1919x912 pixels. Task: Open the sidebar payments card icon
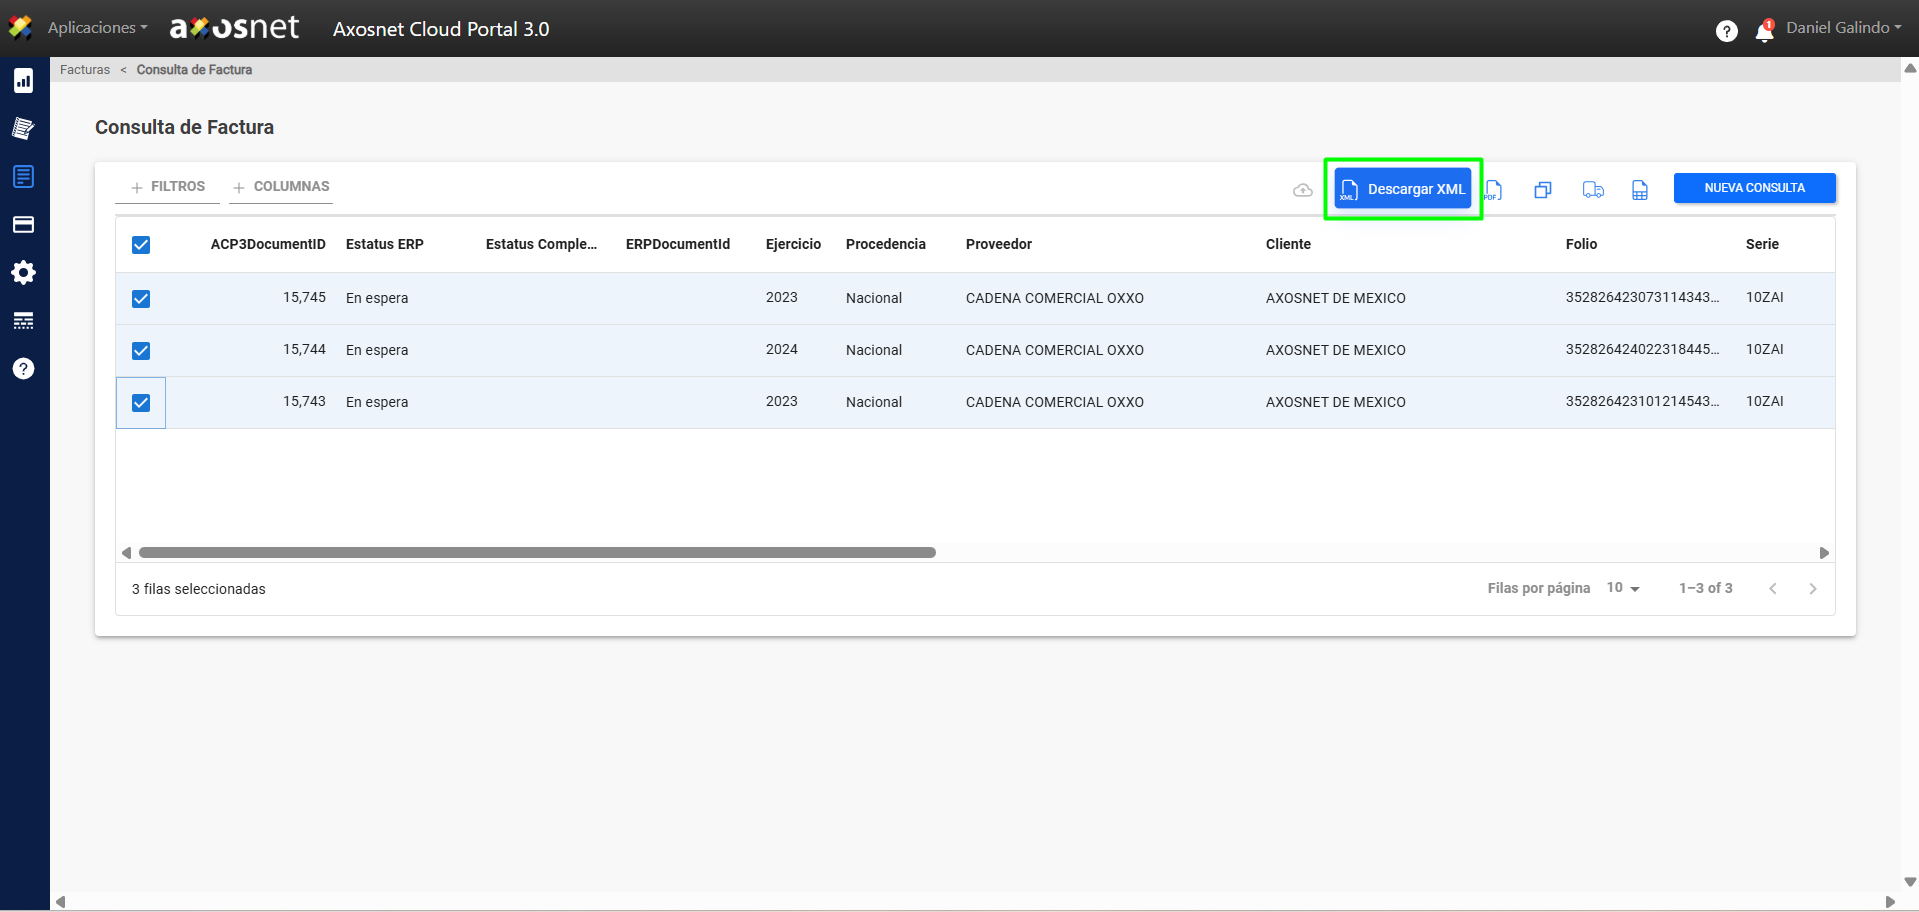(24, 225)
